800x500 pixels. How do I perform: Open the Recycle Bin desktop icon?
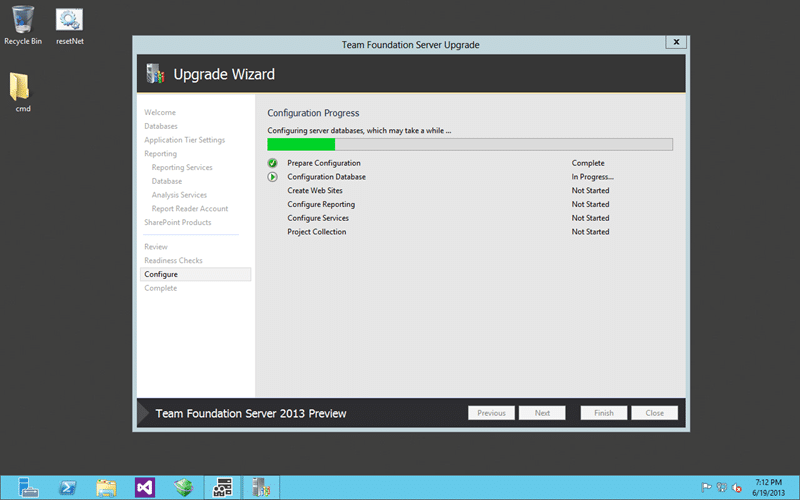point(22,25)
